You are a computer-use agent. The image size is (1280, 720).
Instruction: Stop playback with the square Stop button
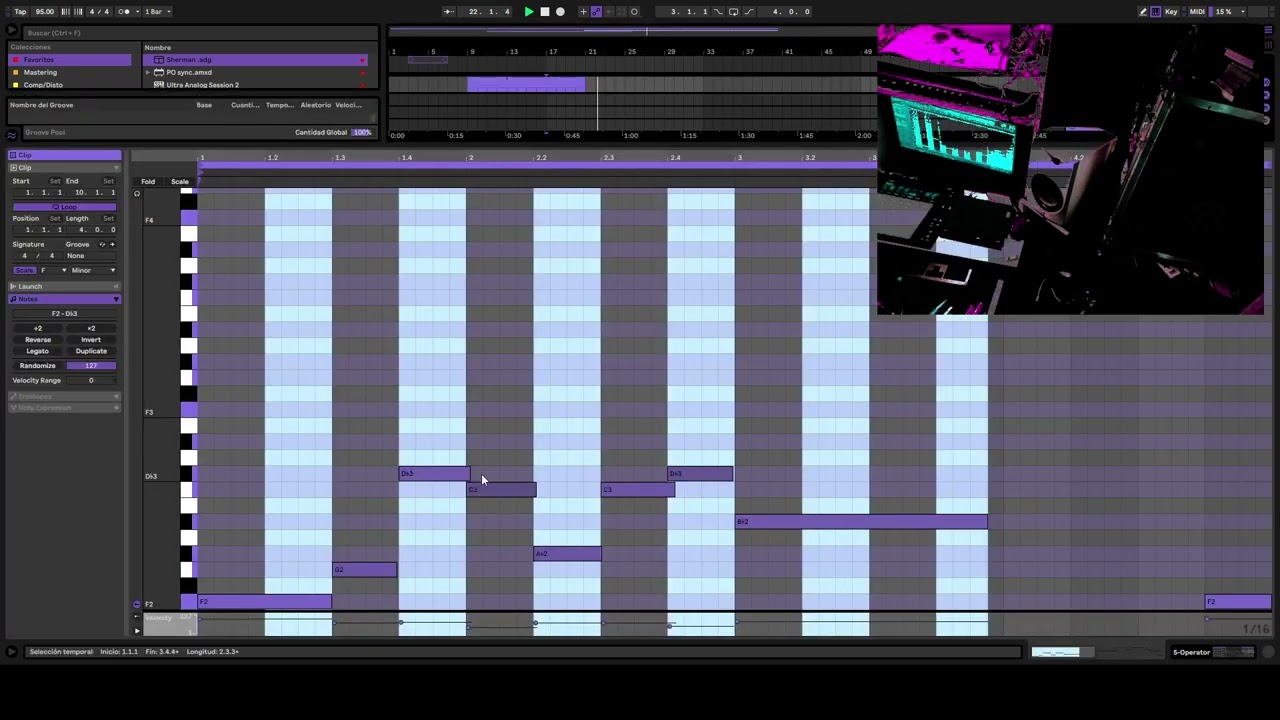point(545,12)
